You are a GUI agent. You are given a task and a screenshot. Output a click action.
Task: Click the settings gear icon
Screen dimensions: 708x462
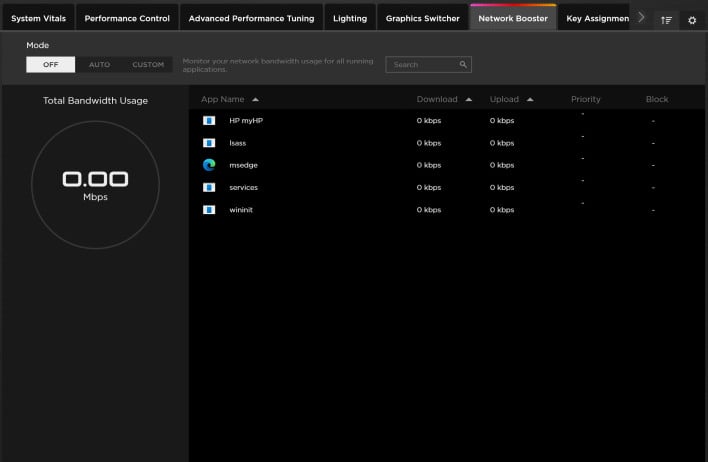point(691,20)
